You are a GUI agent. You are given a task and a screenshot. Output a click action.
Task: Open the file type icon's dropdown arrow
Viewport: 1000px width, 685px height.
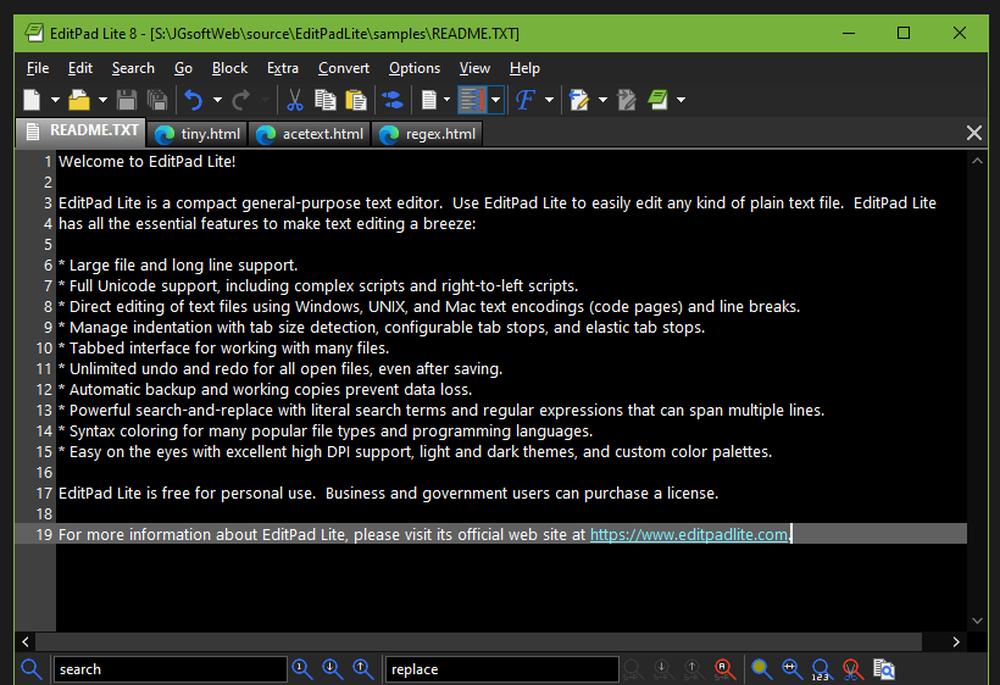tap(446, 100)
